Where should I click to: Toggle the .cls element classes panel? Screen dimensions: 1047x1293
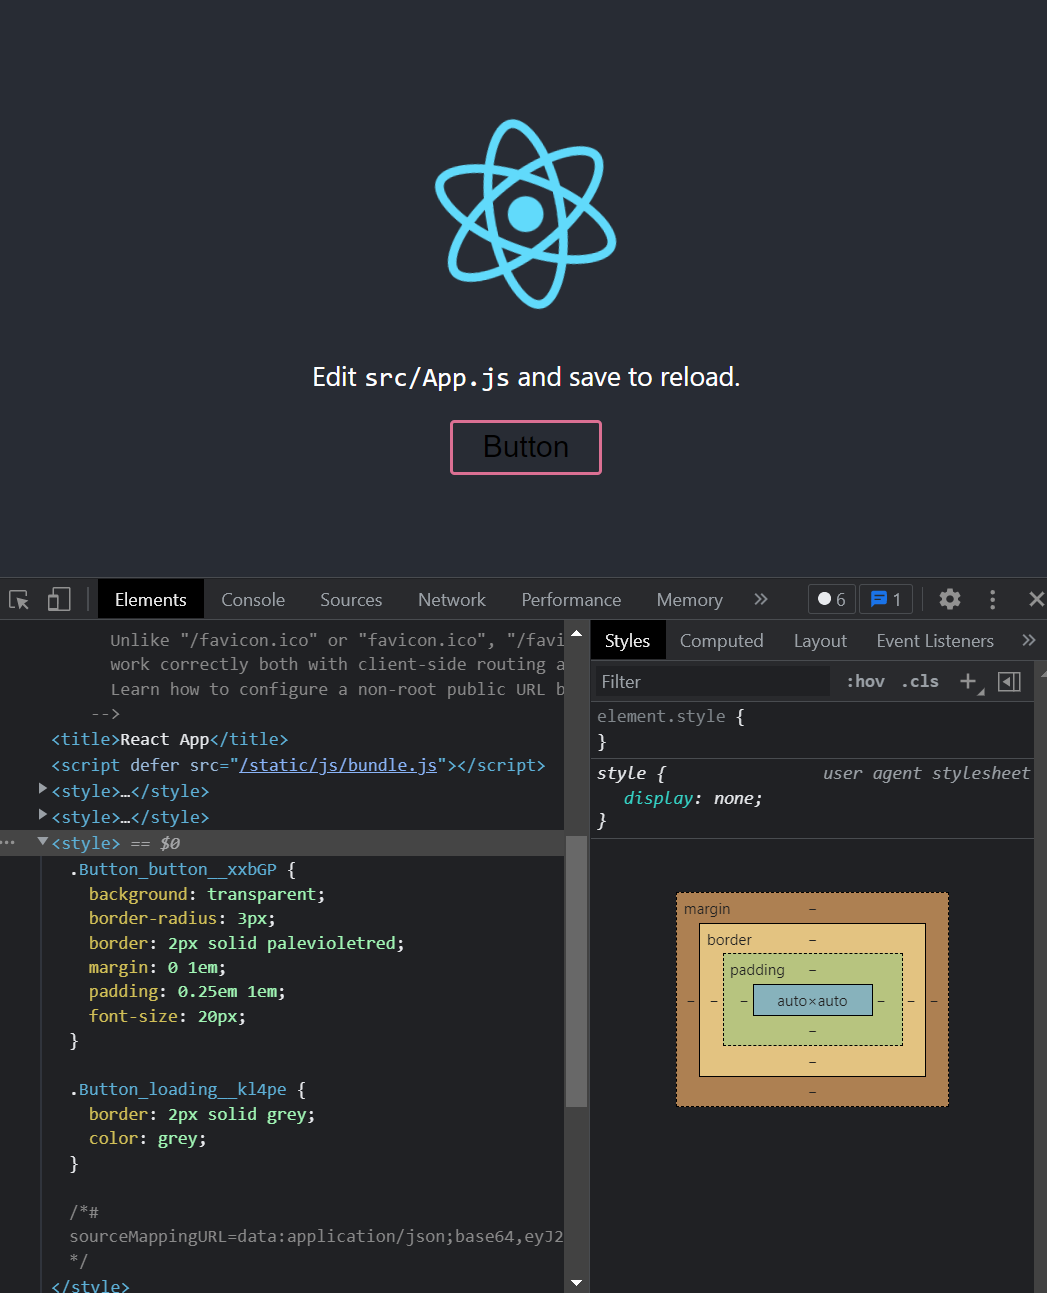(x=920, y=682)
